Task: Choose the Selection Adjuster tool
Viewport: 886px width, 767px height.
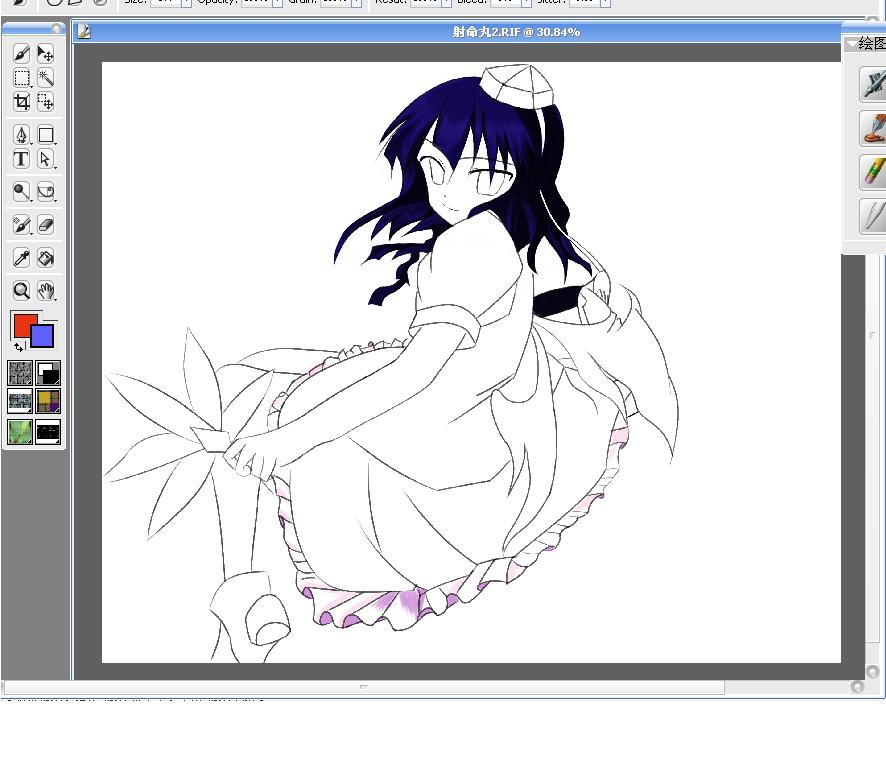Action: pos(46,102)
